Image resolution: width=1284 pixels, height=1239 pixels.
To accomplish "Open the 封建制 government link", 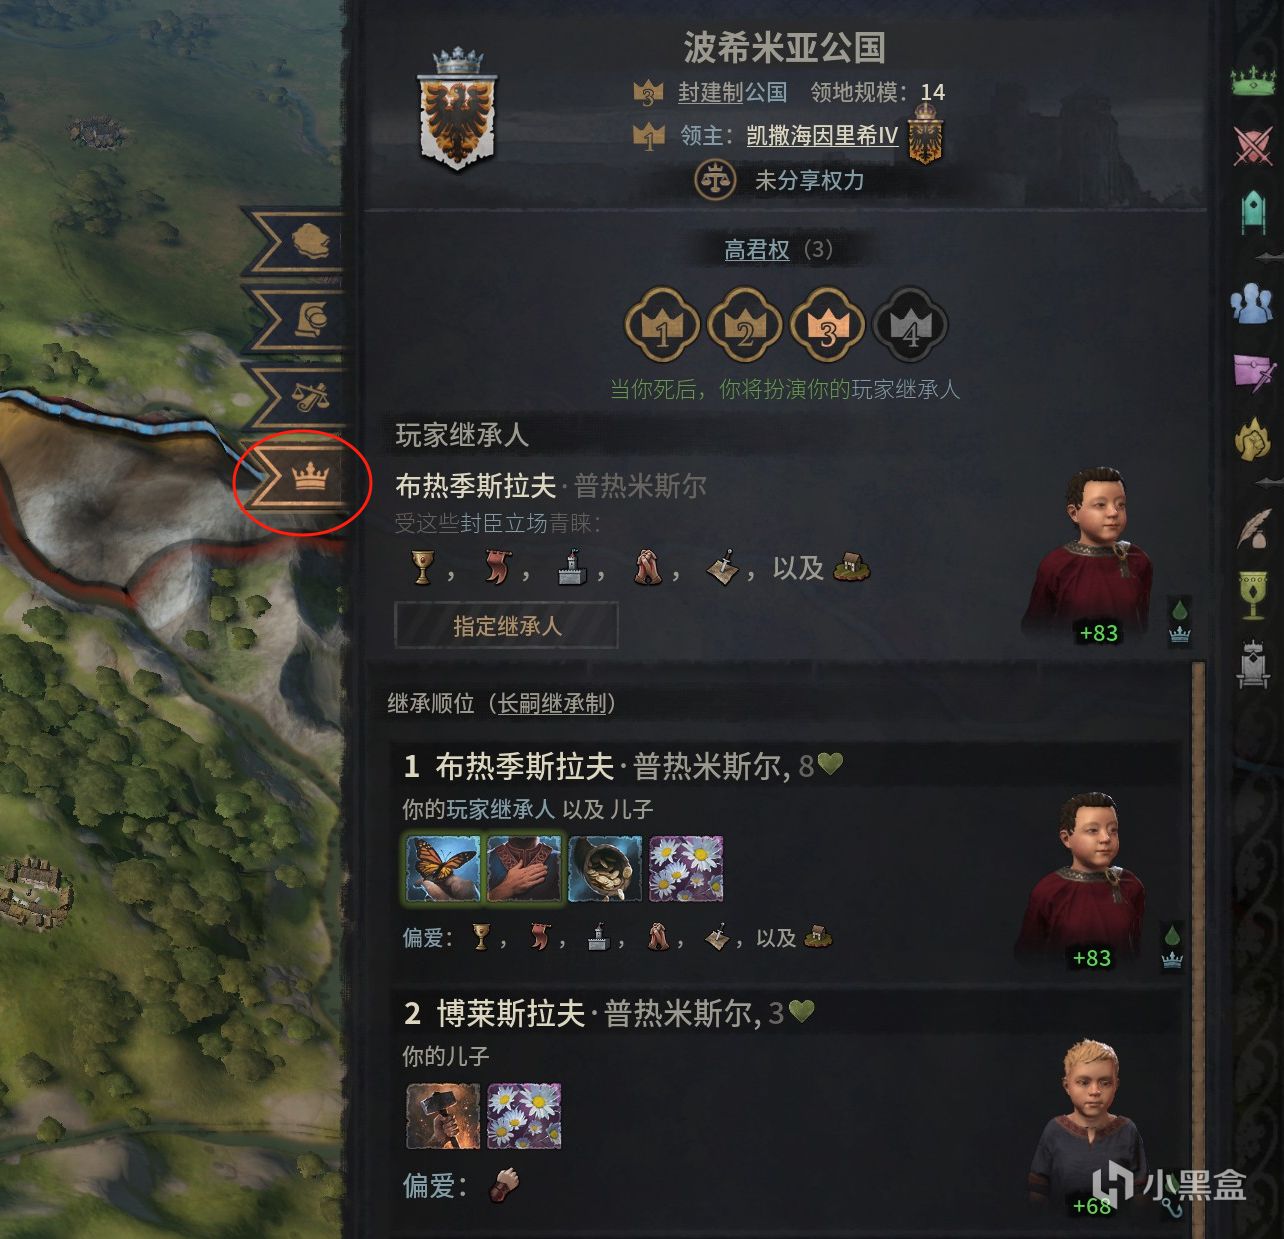I will click(x=715, y=92).
